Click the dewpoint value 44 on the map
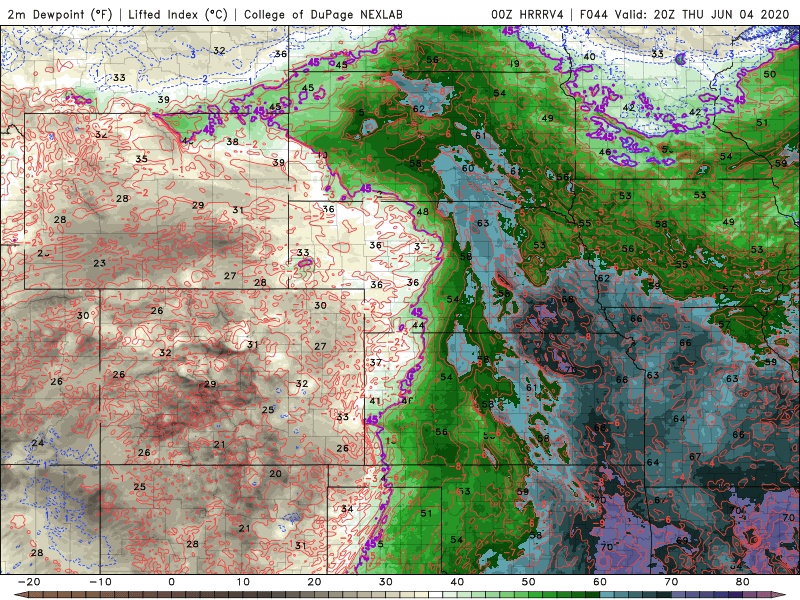800x600 pixels. (418, 325)
